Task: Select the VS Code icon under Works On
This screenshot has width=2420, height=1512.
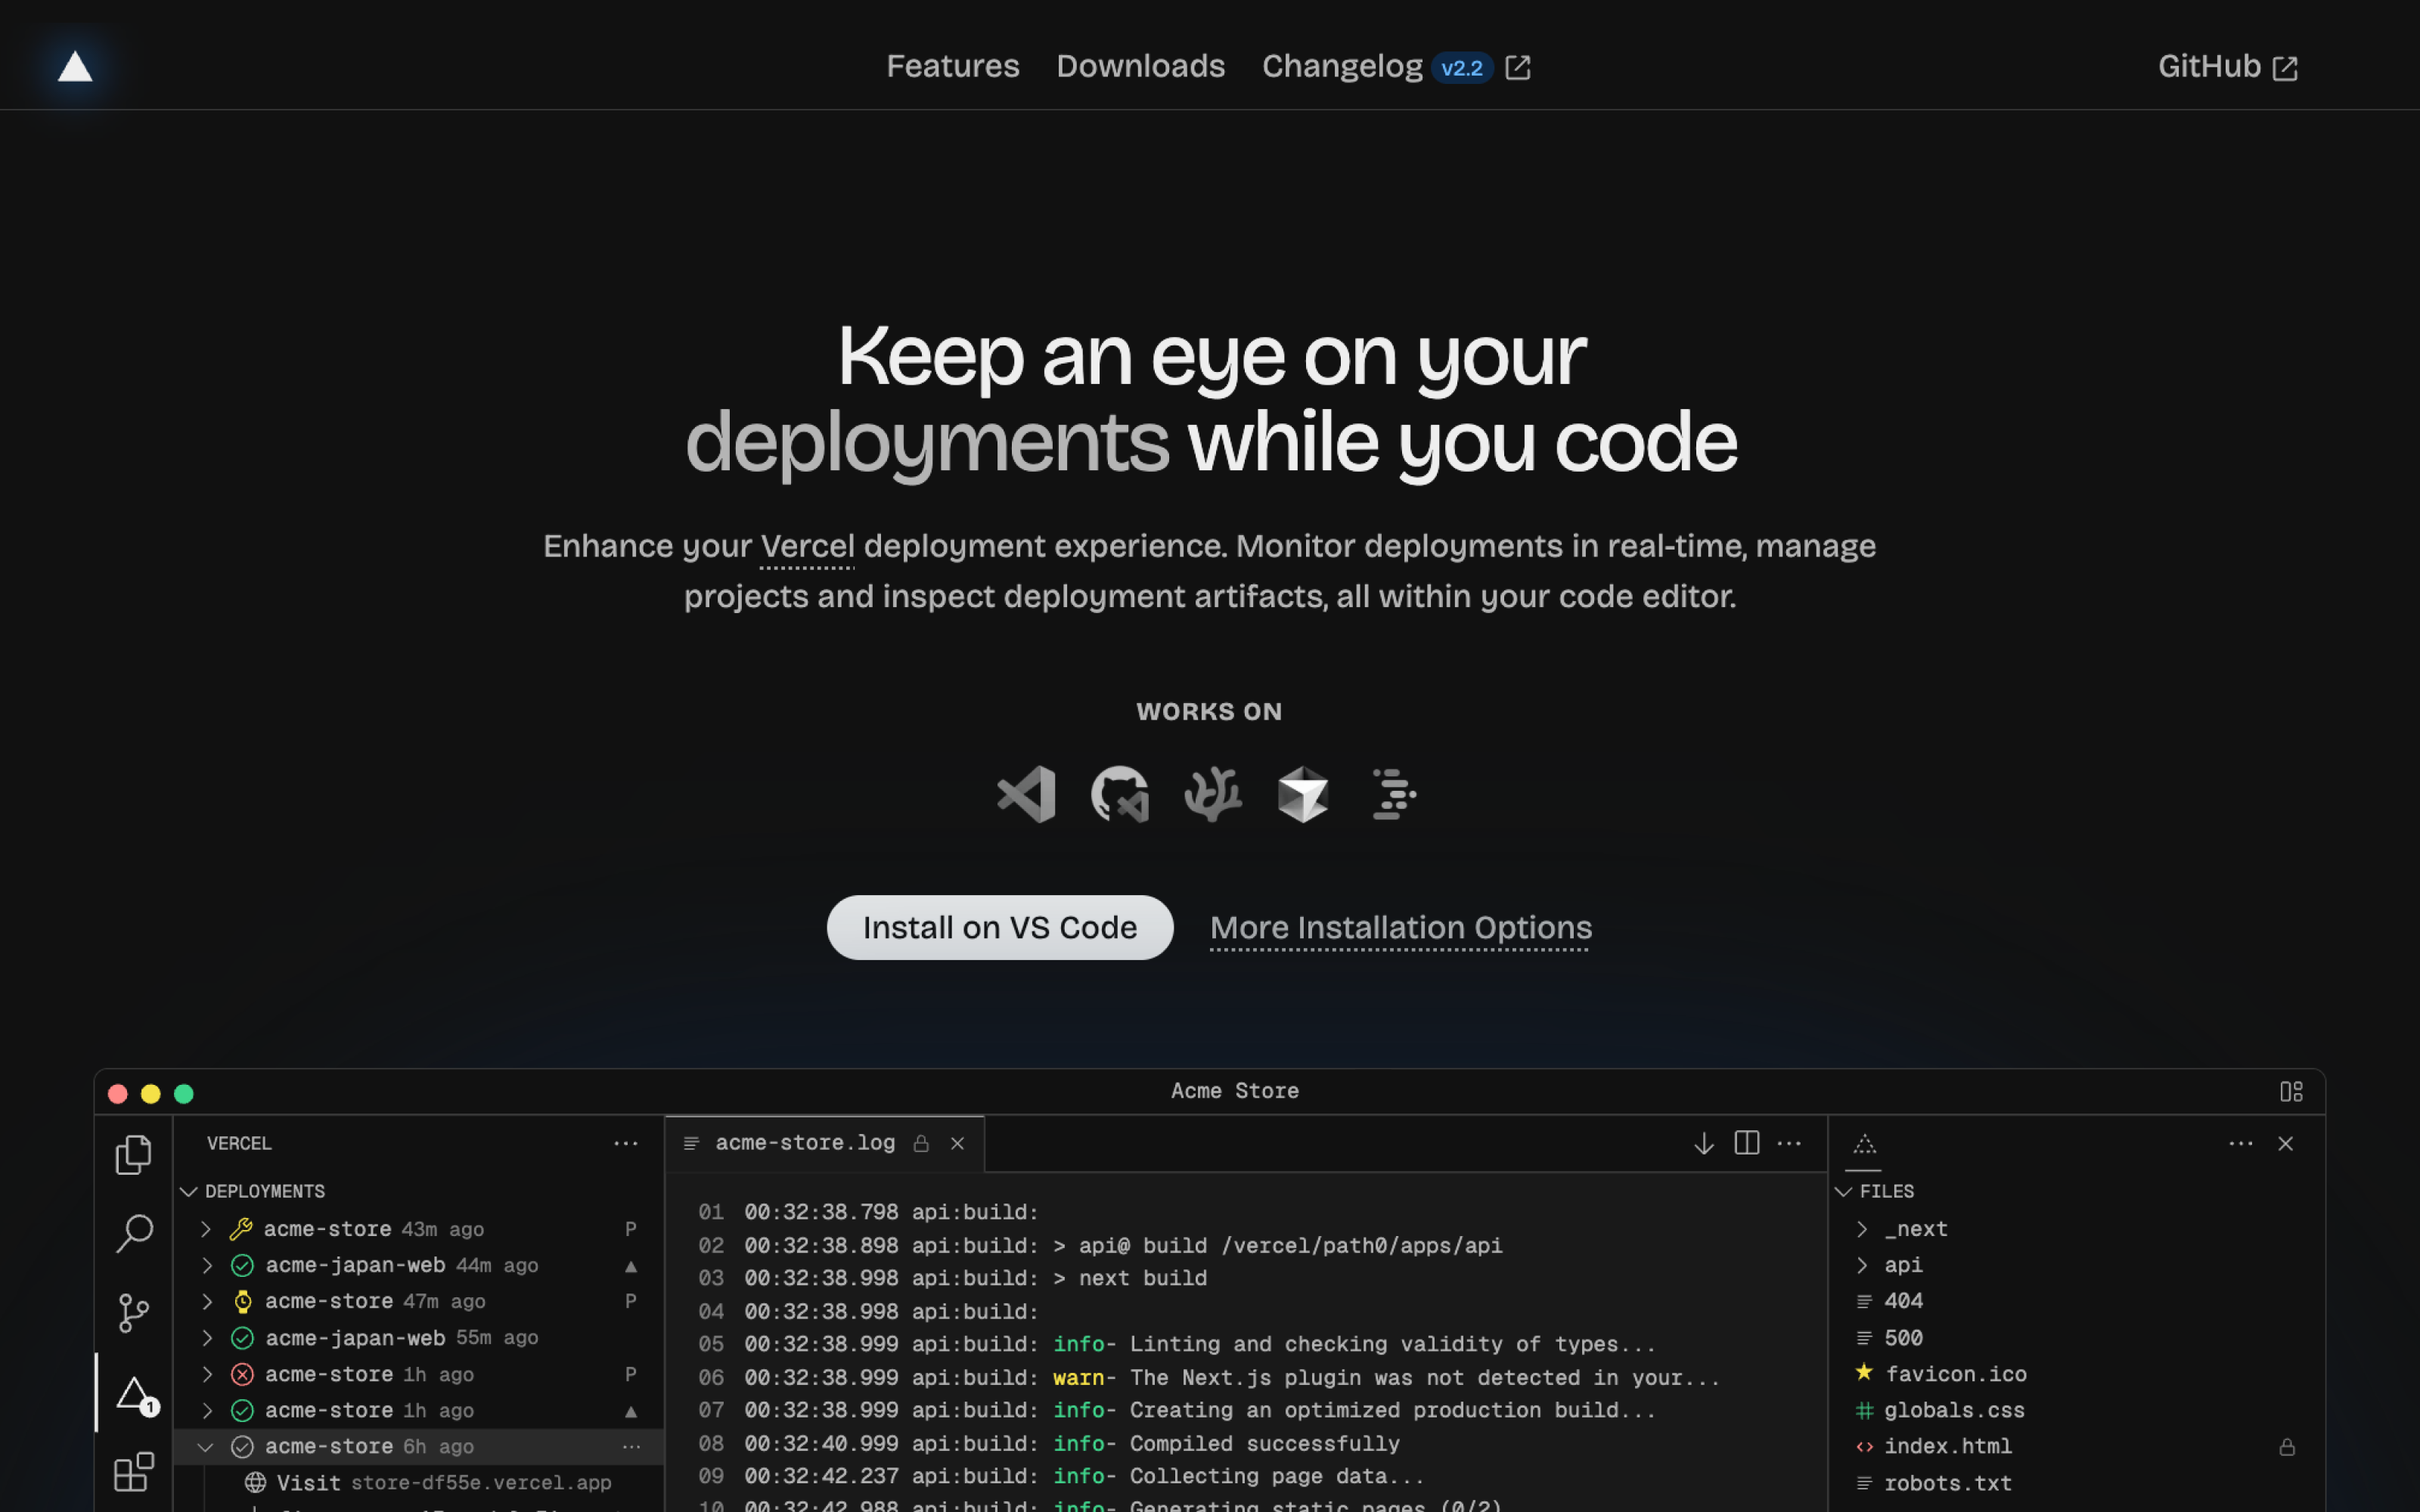Action: (x=1025, y=794)
